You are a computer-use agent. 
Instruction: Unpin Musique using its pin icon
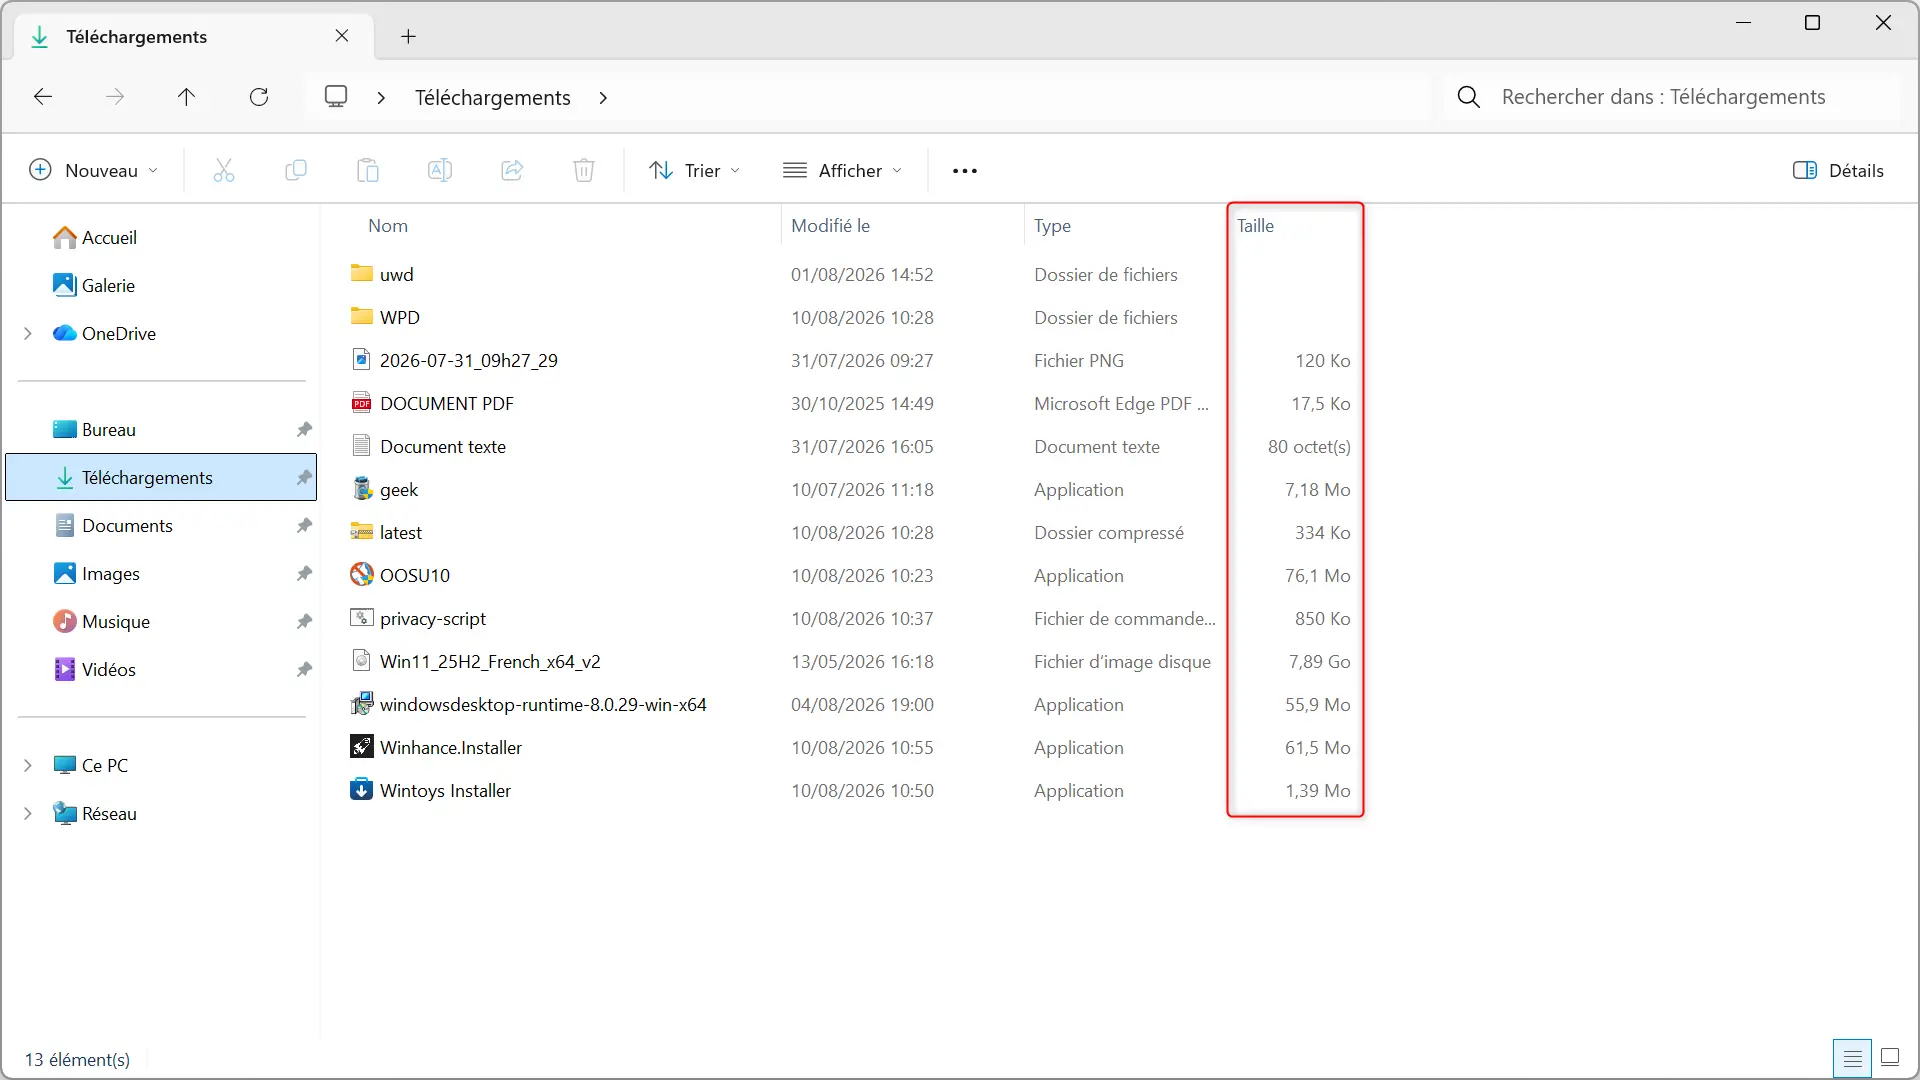click(304, 621)
